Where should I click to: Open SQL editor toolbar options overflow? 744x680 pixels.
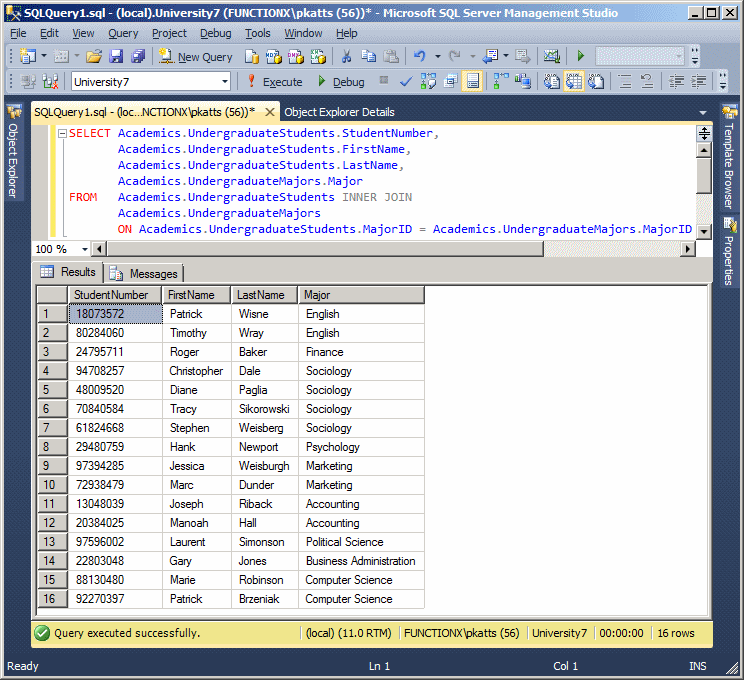[723, 82]
